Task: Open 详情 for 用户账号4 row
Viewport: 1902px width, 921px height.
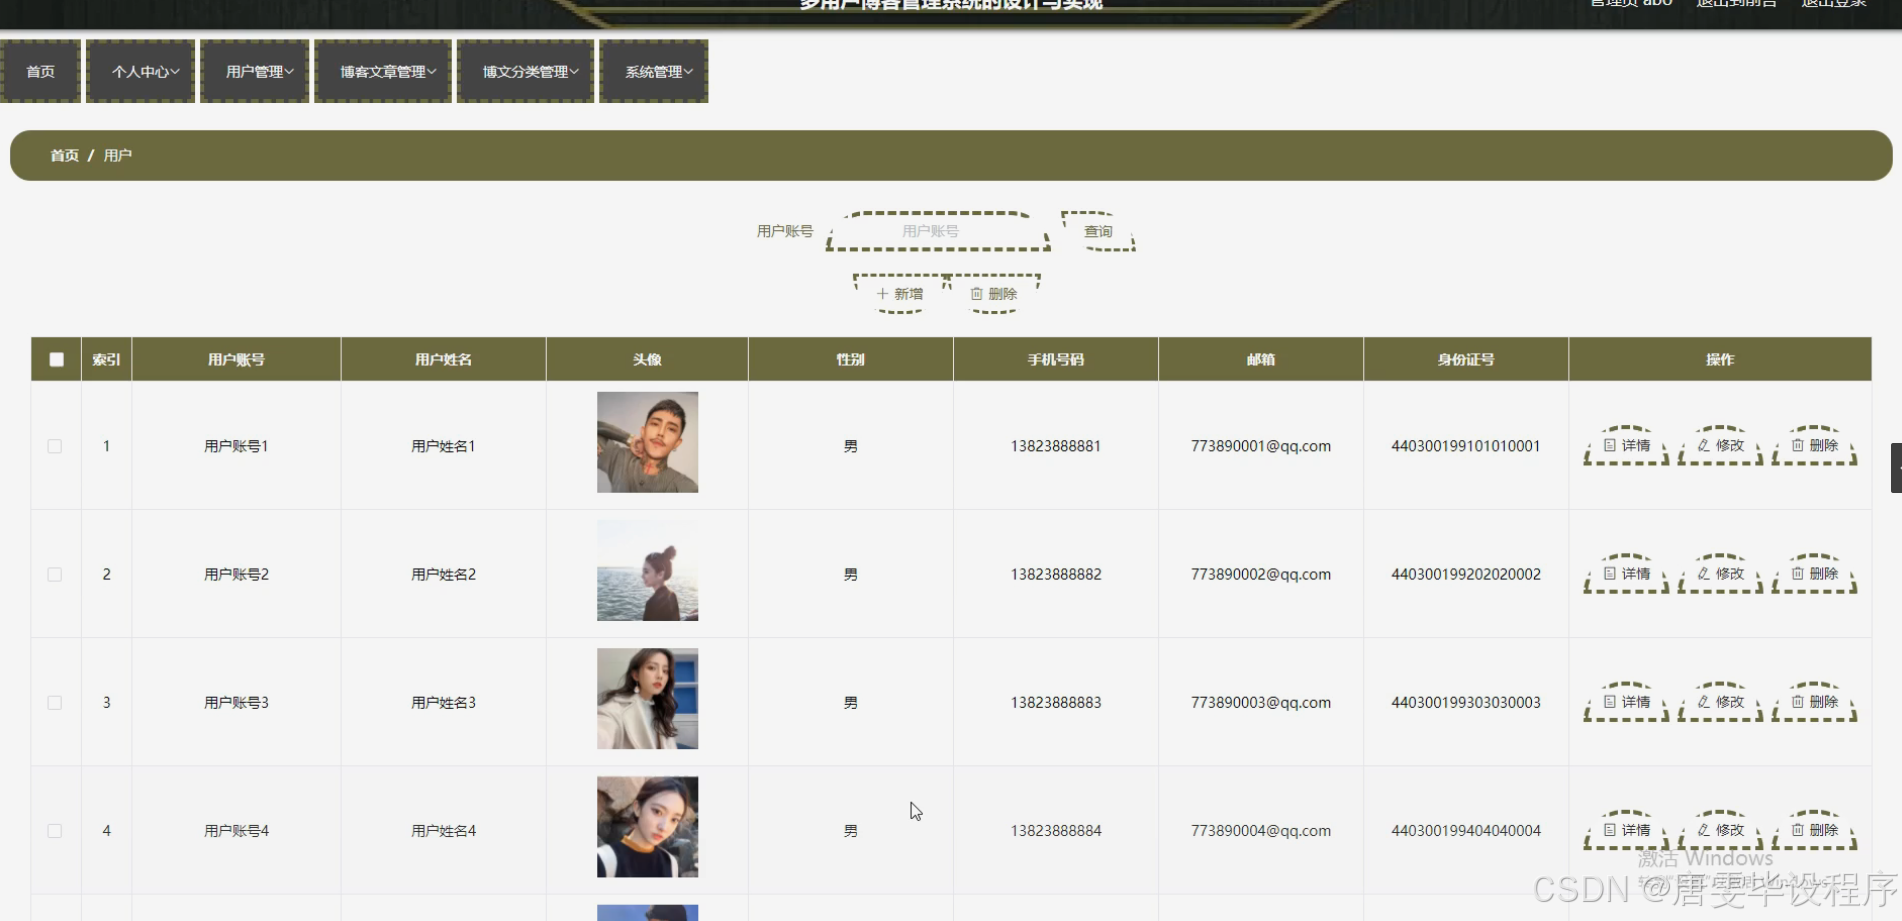Action: pyautogui.click(x=1626, y=830)
